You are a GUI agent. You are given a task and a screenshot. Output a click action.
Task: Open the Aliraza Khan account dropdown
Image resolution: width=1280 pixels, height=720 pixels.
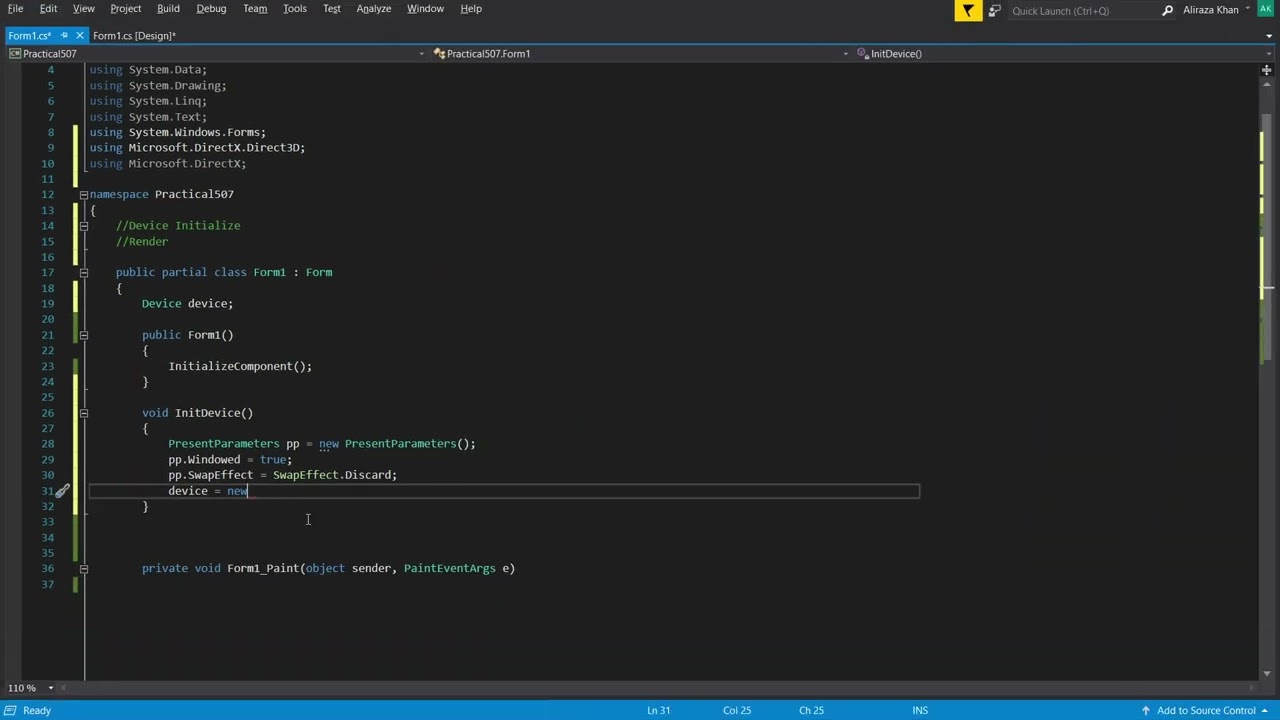click(x=1217, y=10)
